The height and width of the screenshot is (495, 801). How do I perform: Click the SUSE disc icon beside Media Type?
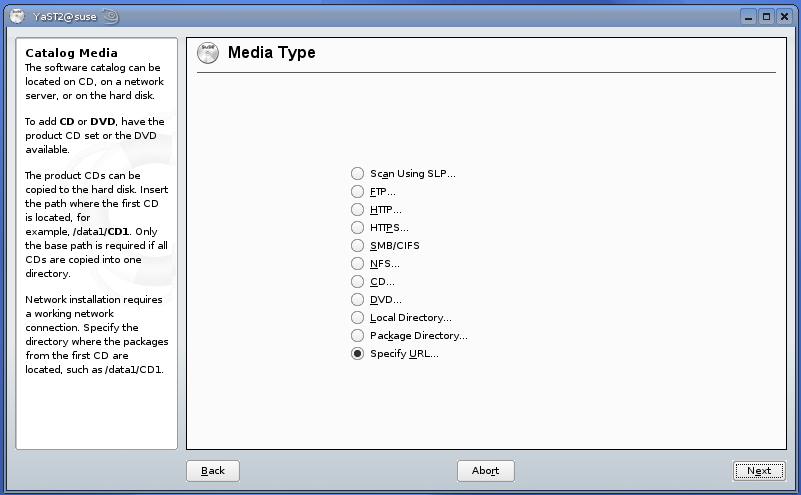coord(208,53)
